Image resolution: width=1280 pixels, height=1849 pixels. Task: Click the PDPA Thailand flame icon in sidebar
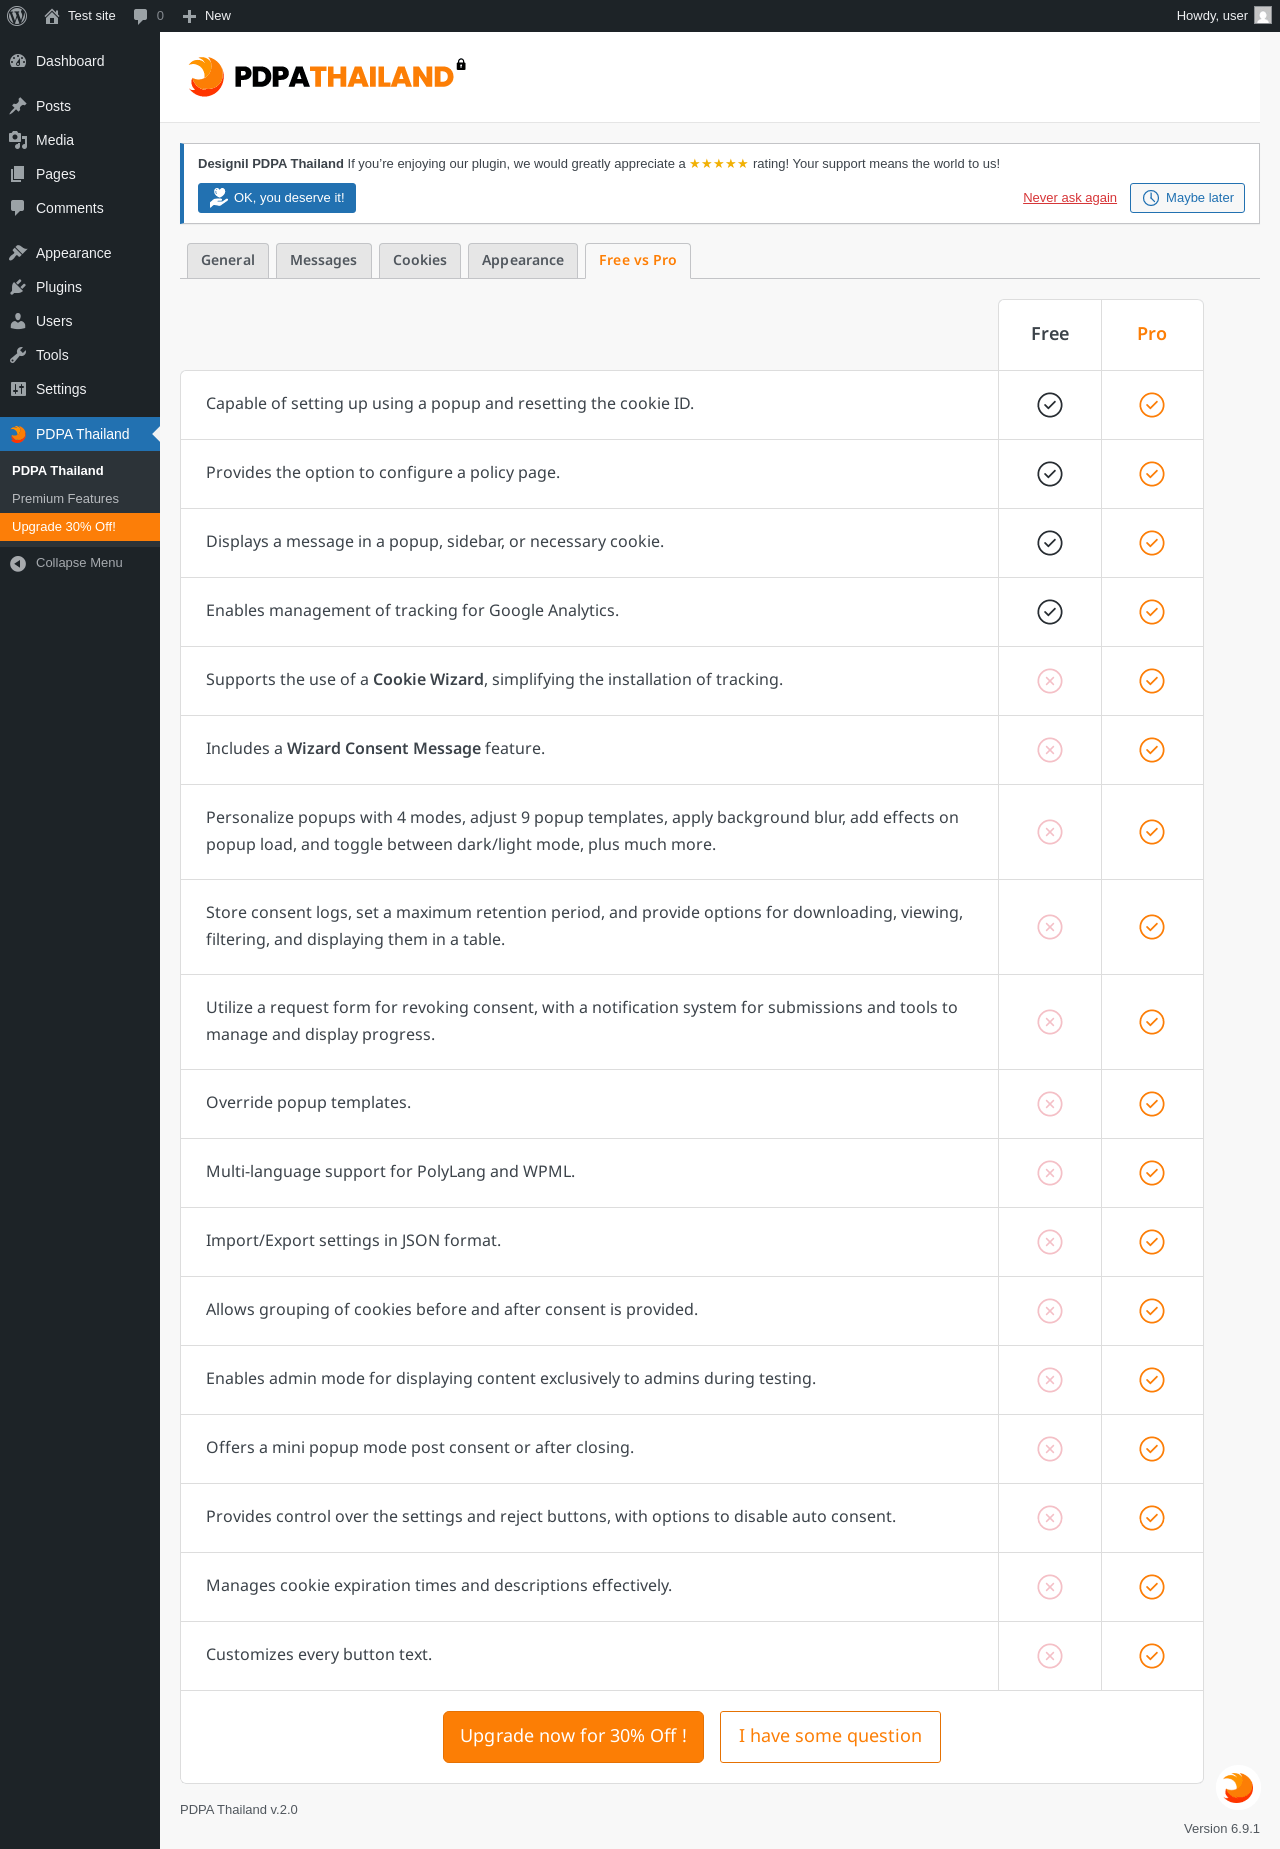pyautogui.click(x=18, y=434)
